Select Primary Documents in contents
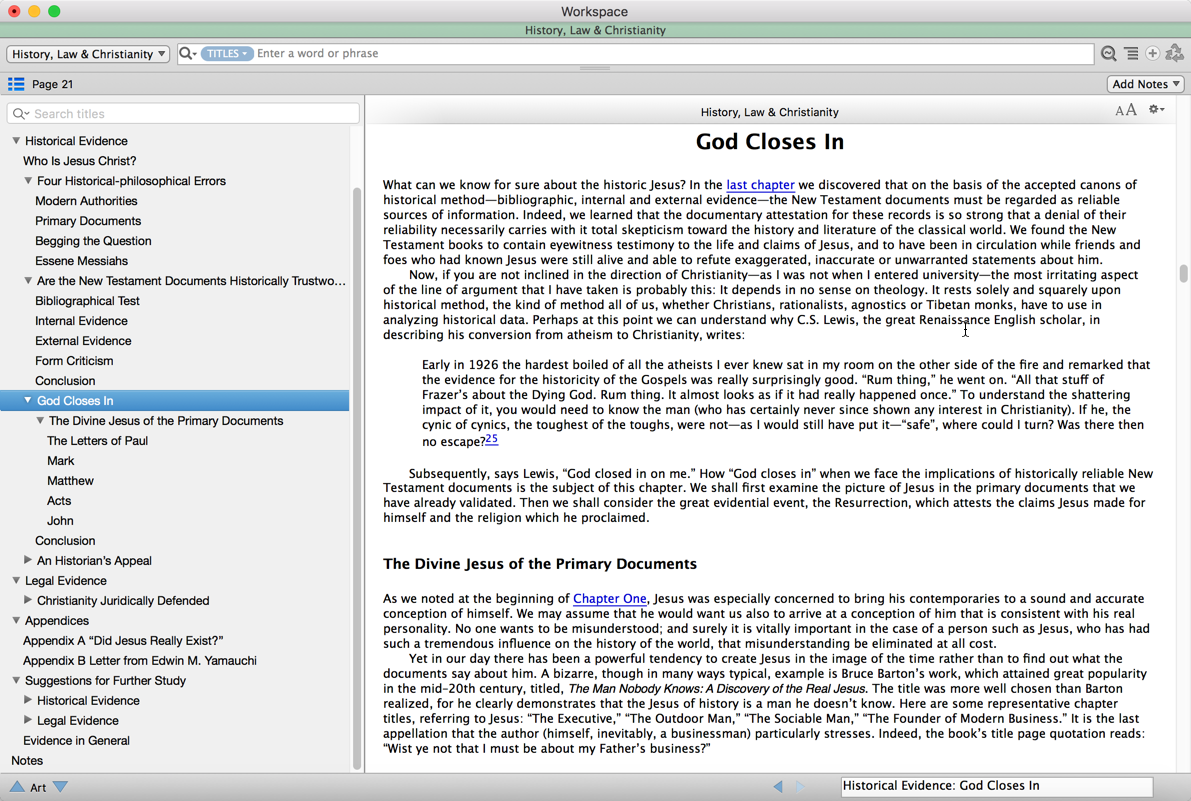The width and height of the screenshot is (1191, 801). [x=88, y=221]
